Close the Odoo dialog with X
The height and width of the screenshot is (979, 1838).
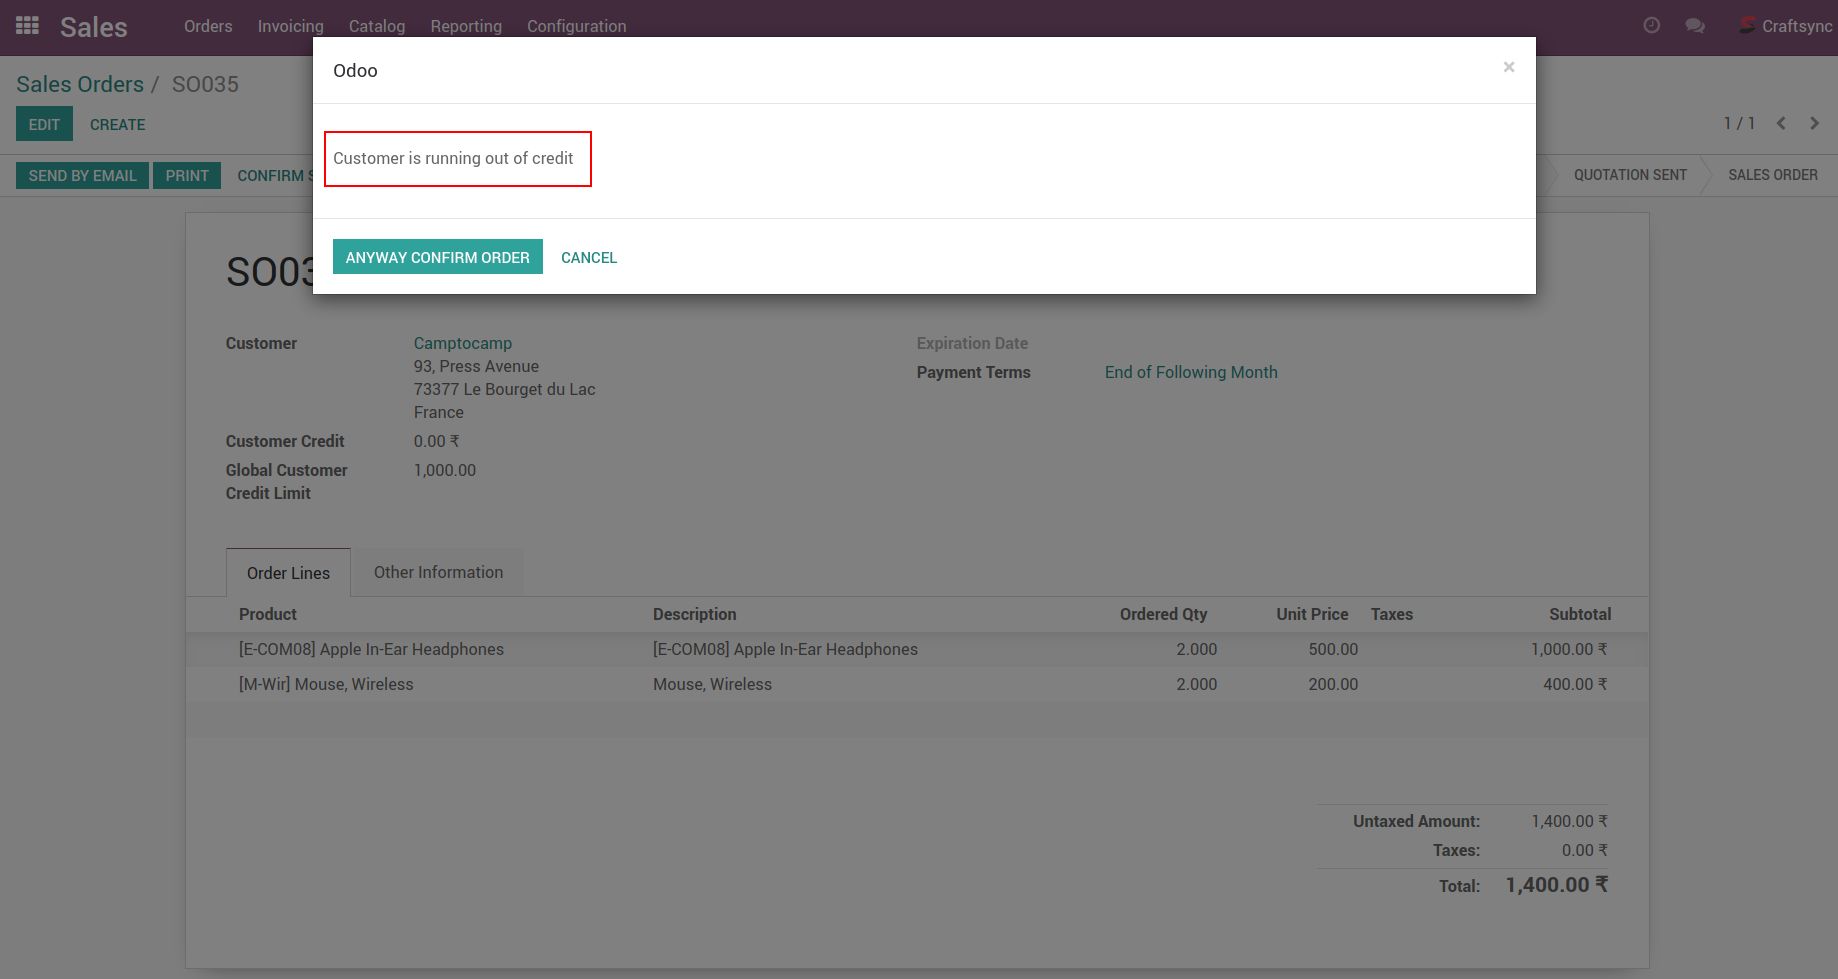point(1508,67)
